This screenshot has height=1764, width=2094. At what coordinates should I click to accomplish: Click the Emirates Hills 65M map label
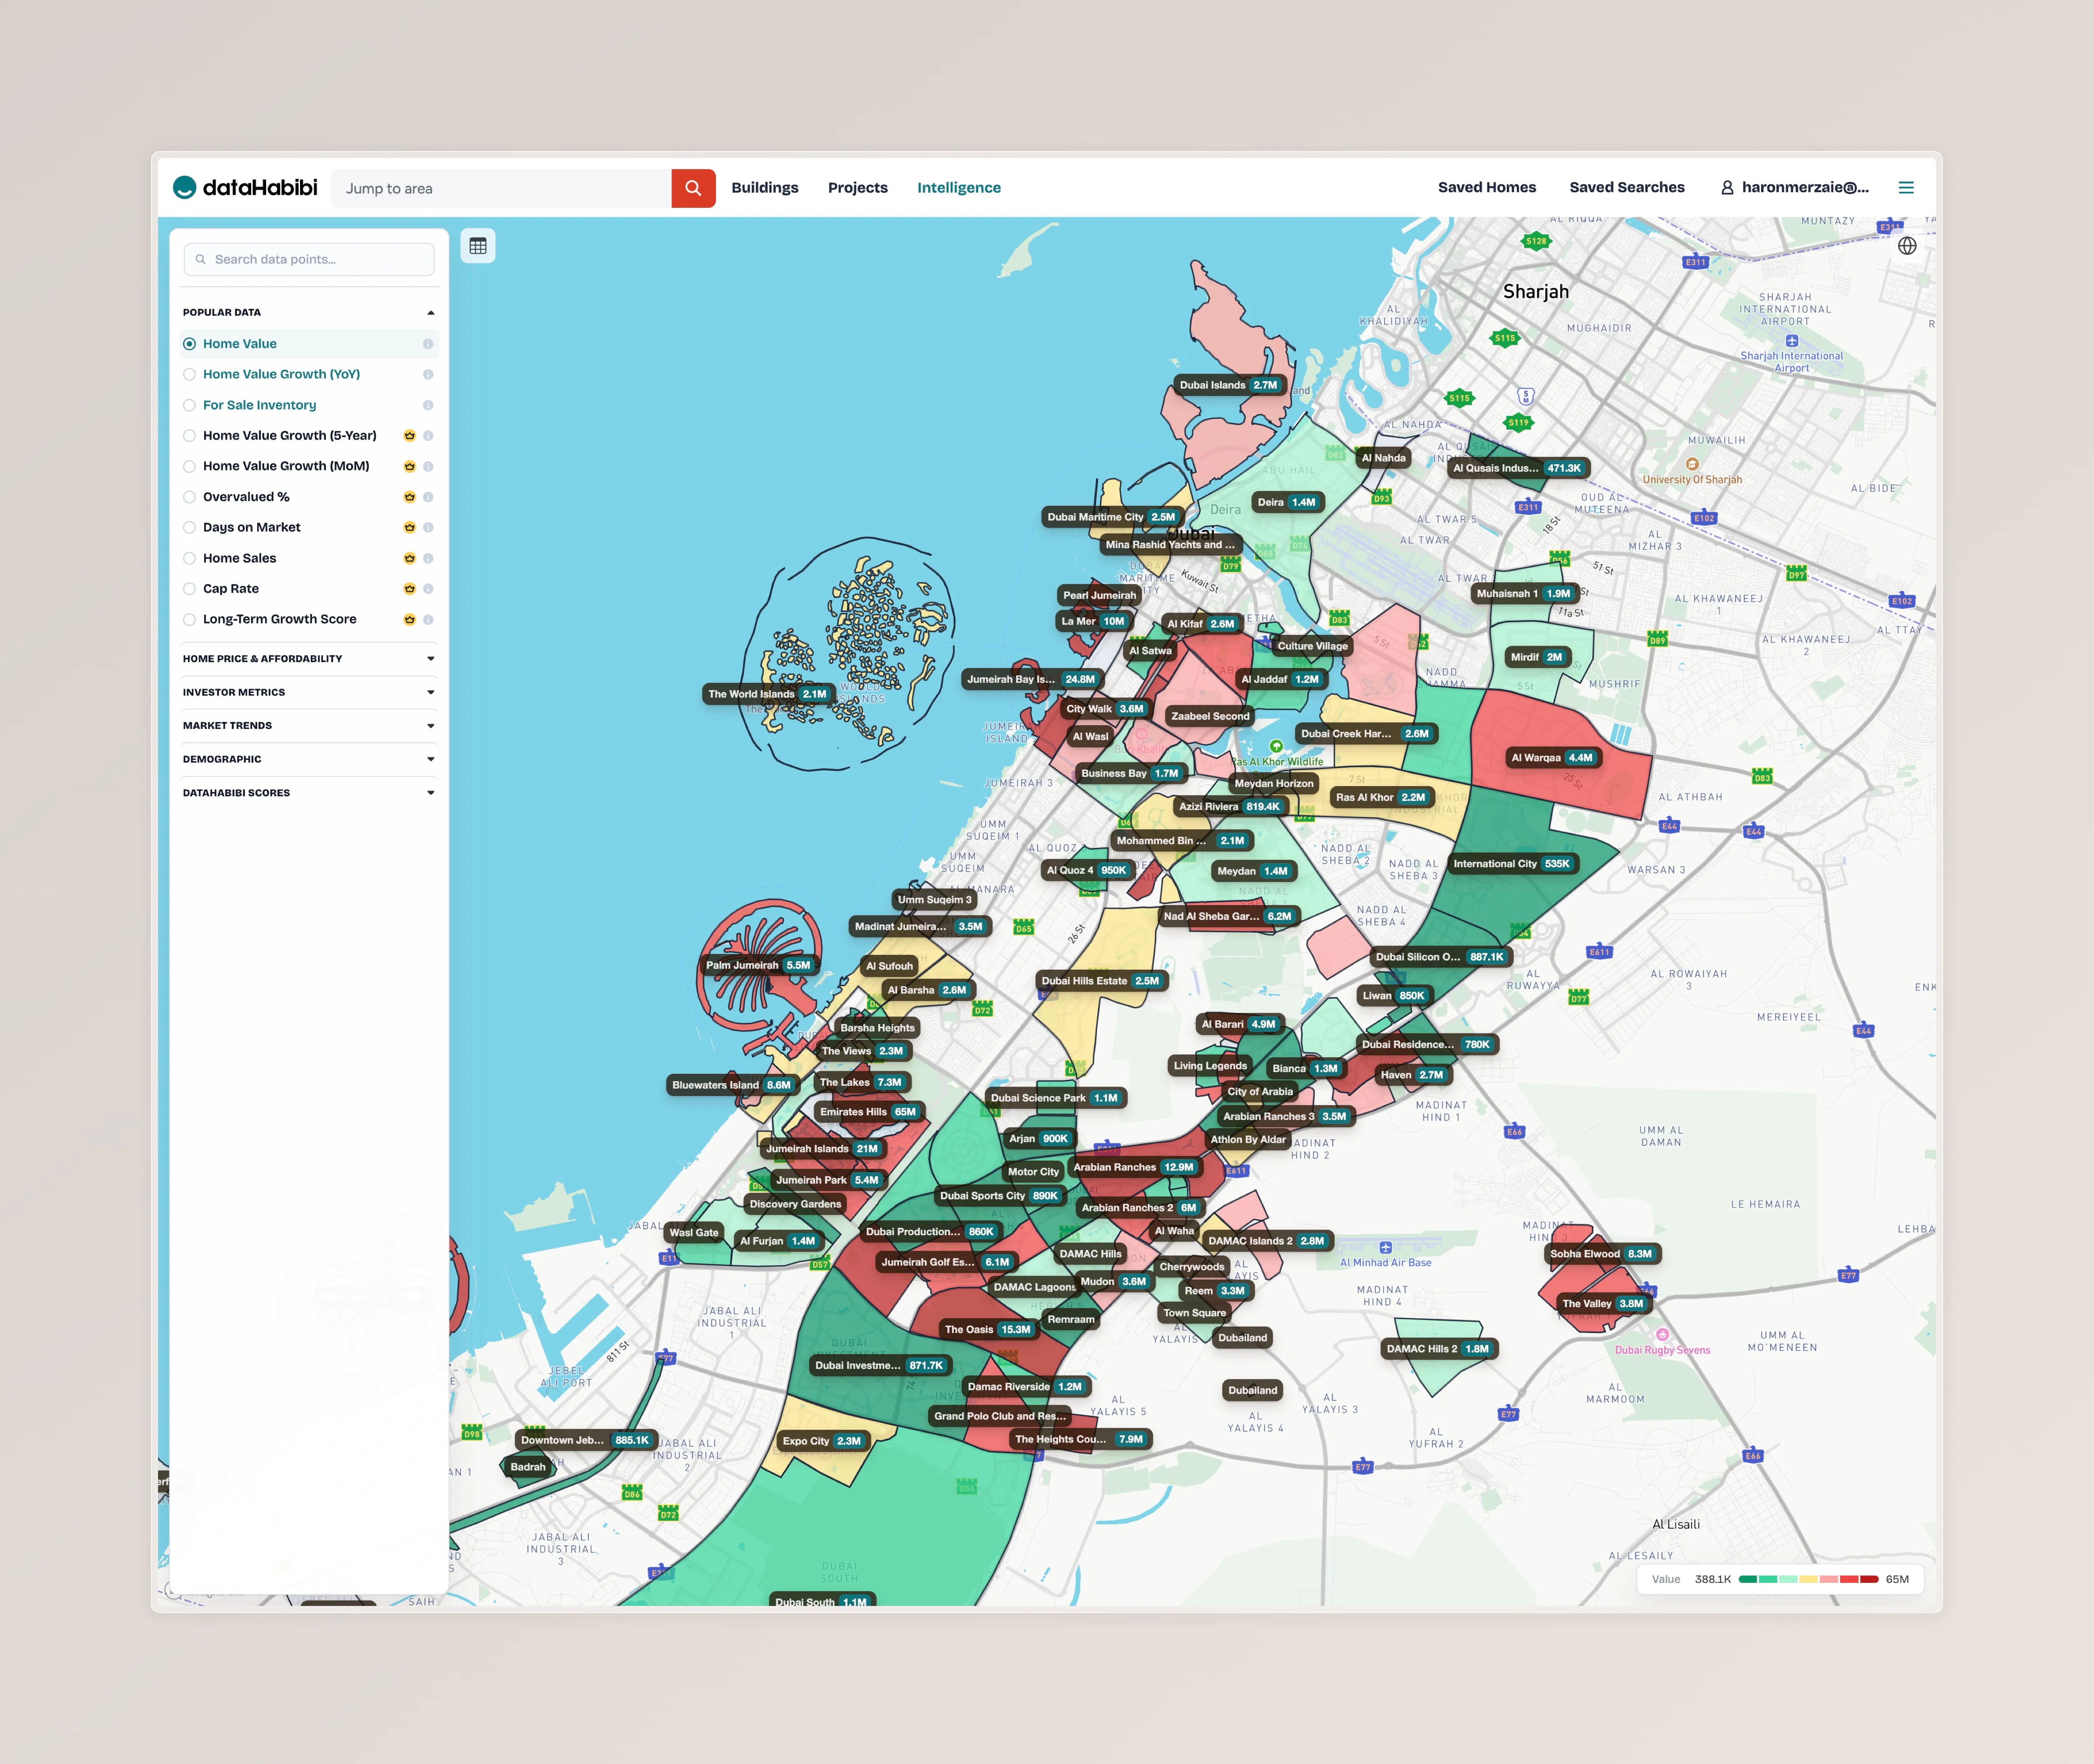[x=868, y=1112]
